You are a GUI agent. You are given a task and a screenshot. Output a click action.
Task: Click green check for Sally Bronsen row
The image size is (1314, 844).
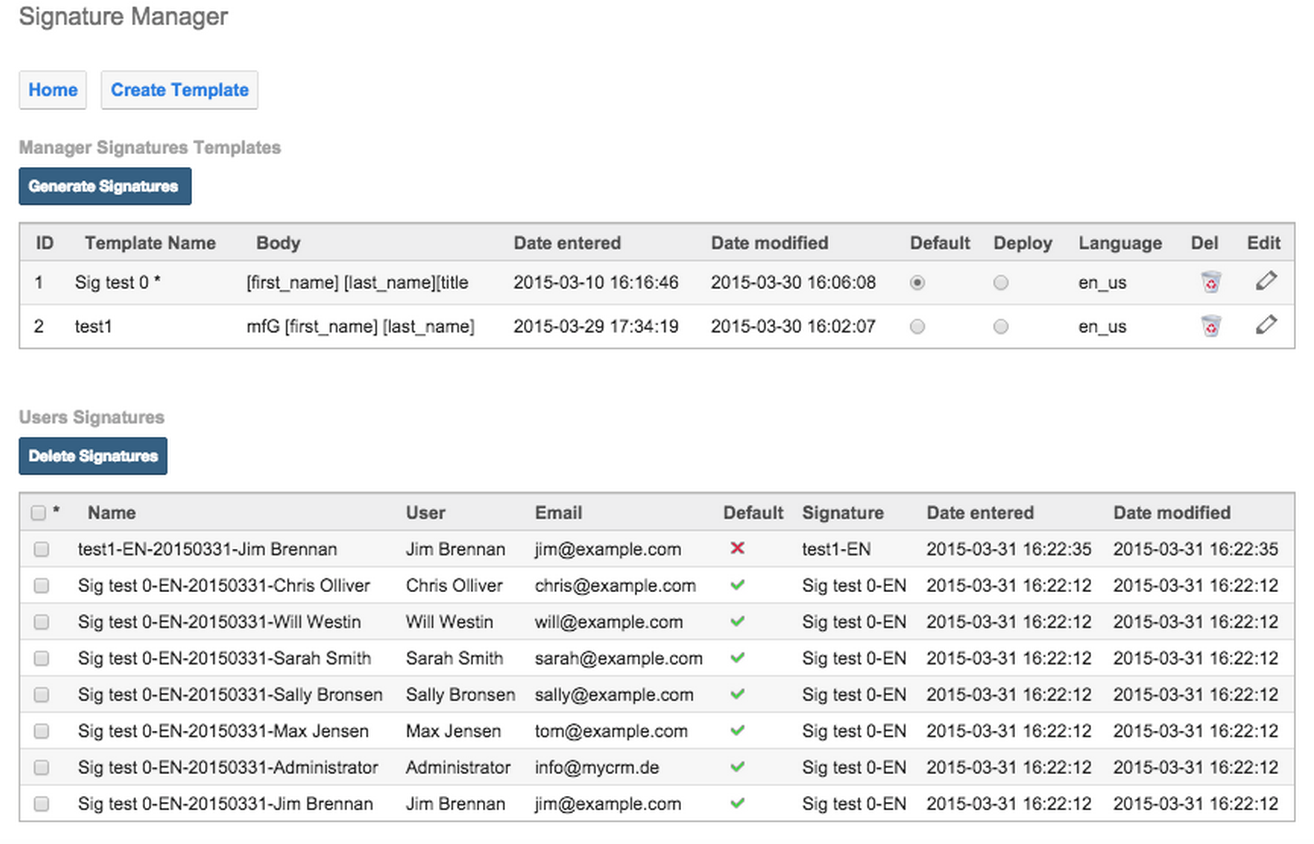738,694
